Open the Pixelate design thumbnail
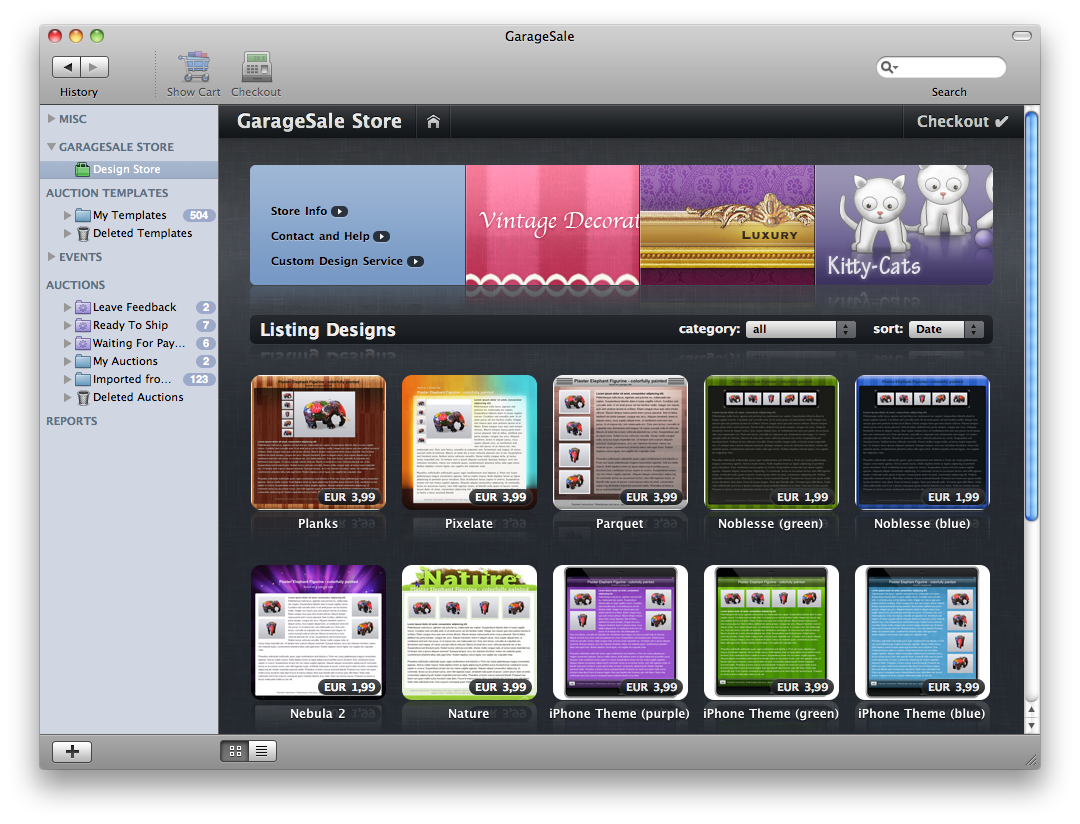Image resolution: width=1080 pixels, height=824 pixels. click(x=469, y=442)
